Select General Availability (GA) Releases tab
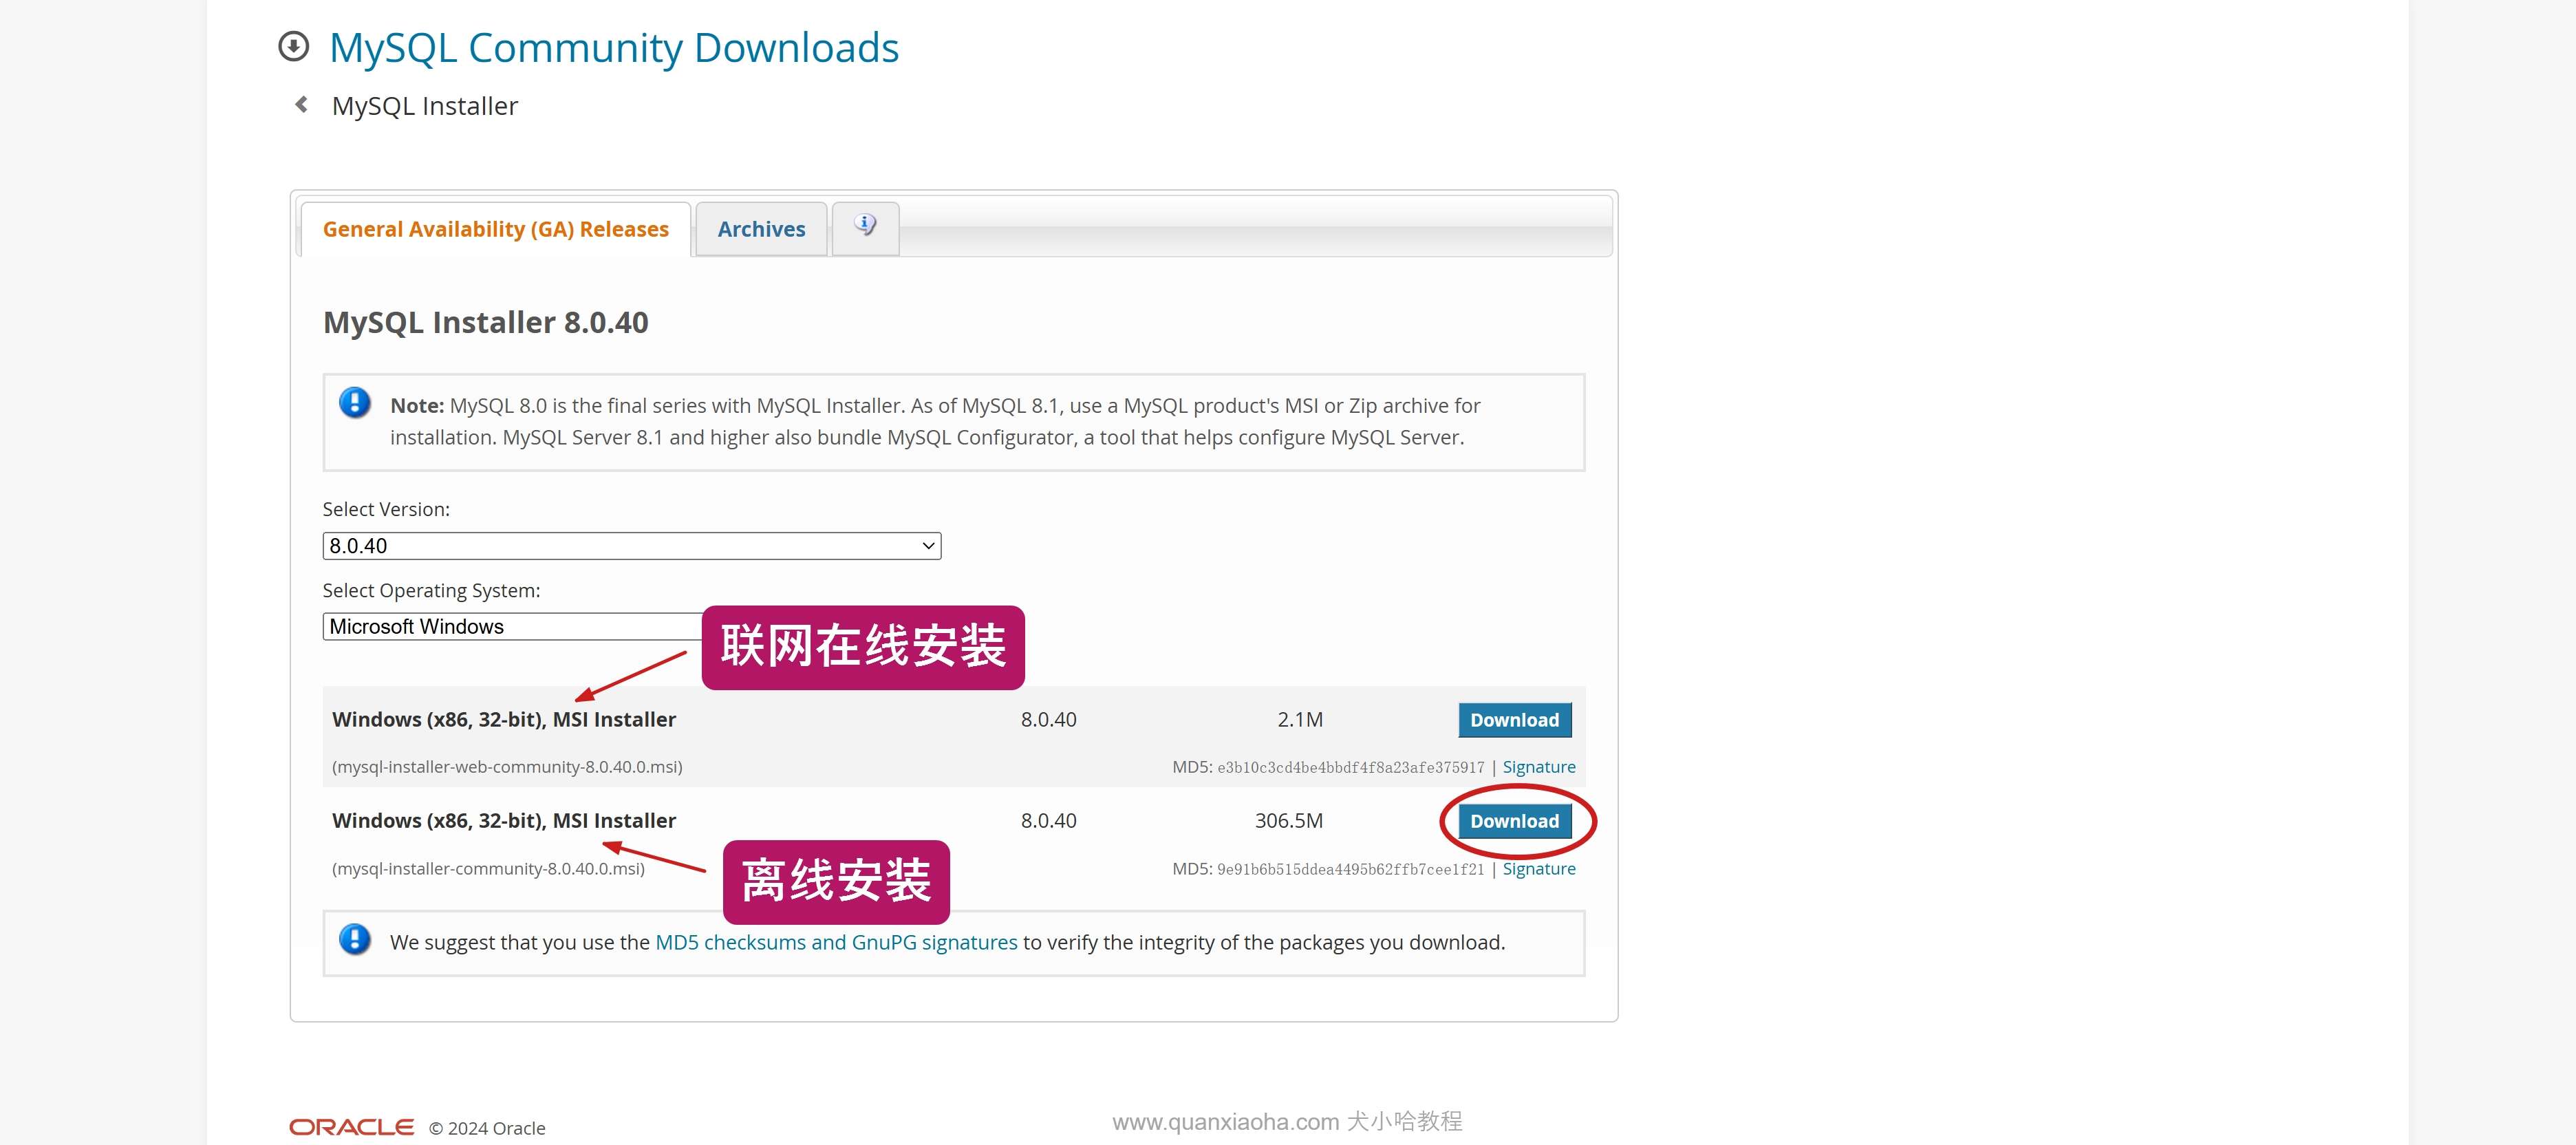The height and width of the screenshot is (1145, 2576). pyautogui.click(x=495, y=229)
